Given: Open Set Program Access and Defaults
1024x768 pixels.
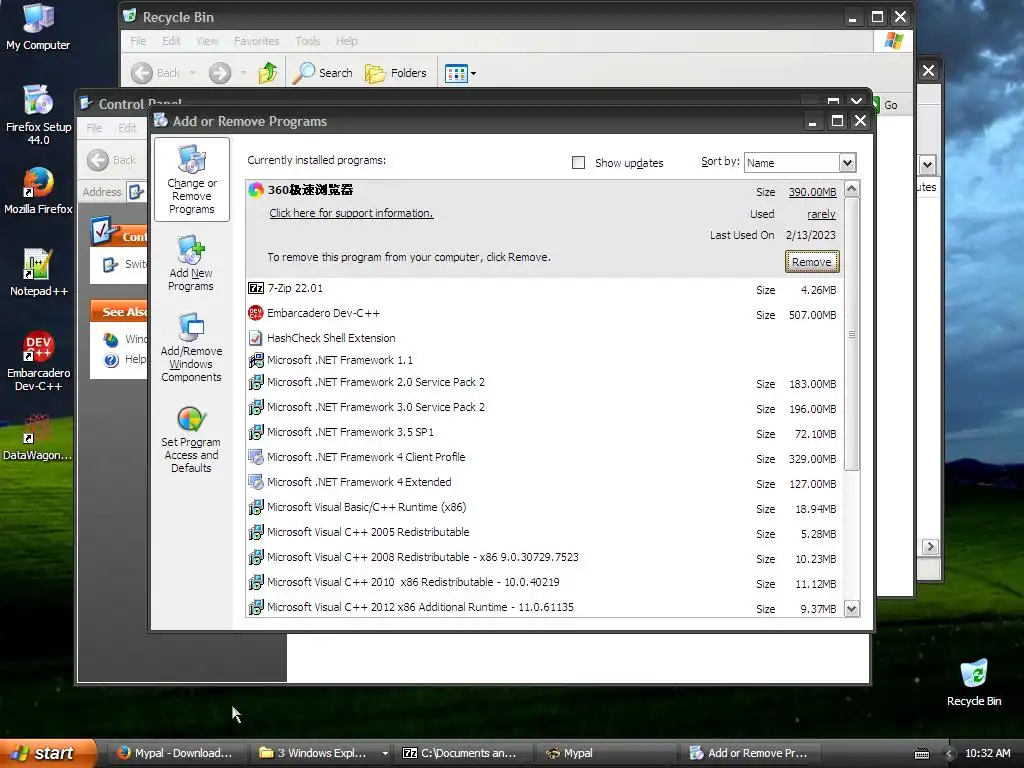Looking at the screenshot, I should tap(191, 439).
